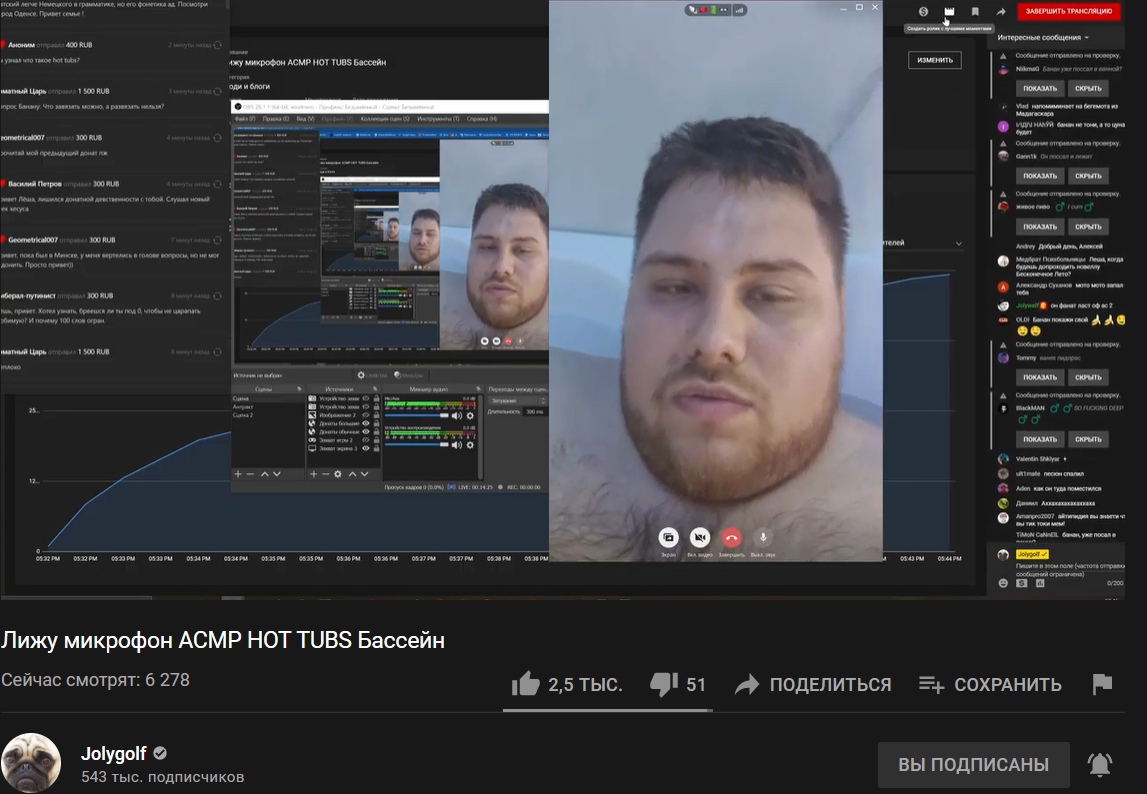Toggle eye visibility for Изображение 2 source
This screenshot has width=1147, height=794.
pyautogui.click(x=366, y=415)
